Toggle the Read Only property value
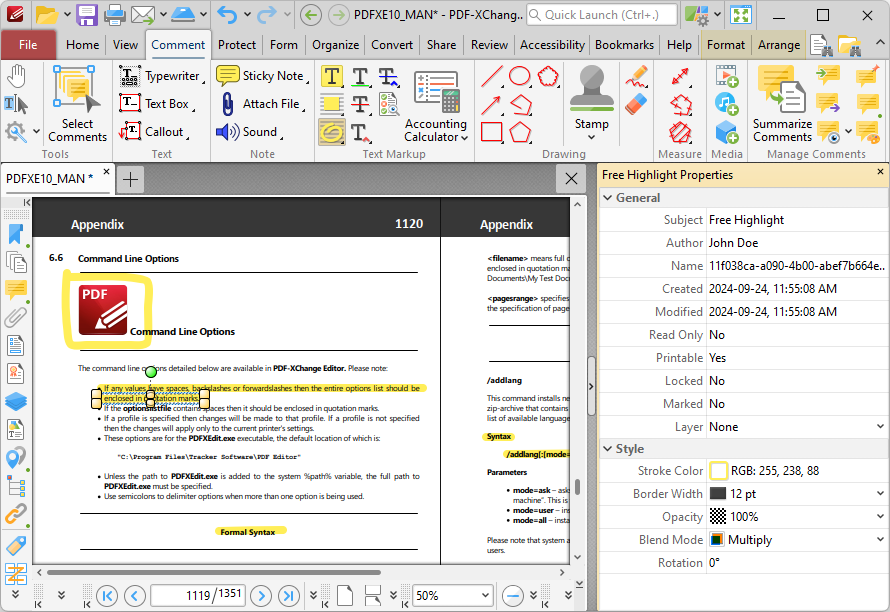This screenshot has height=612, width=890. pyautogui.click(x=797, y=335)
